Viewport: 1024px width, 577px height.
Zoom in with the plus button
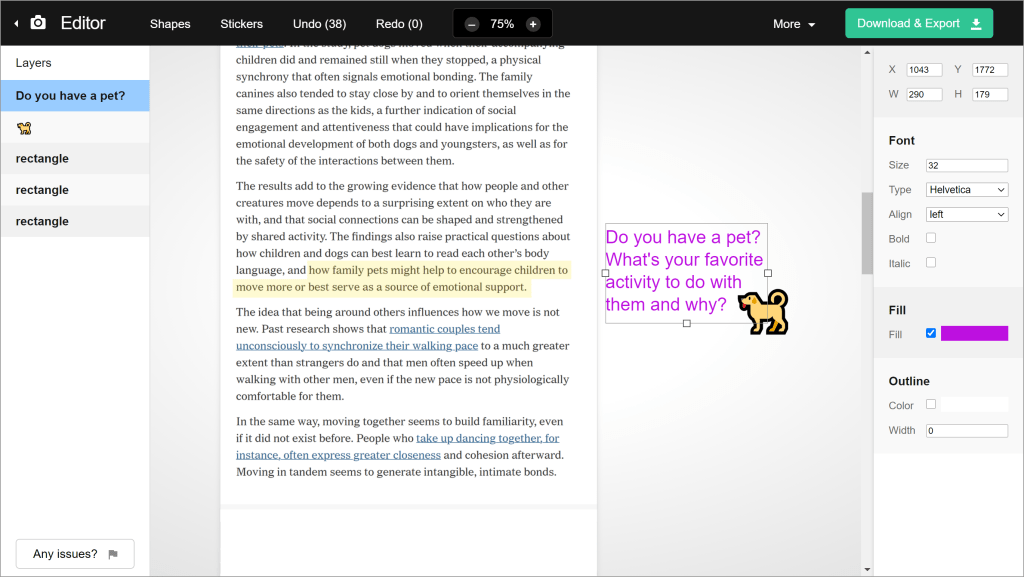(533, 24)
